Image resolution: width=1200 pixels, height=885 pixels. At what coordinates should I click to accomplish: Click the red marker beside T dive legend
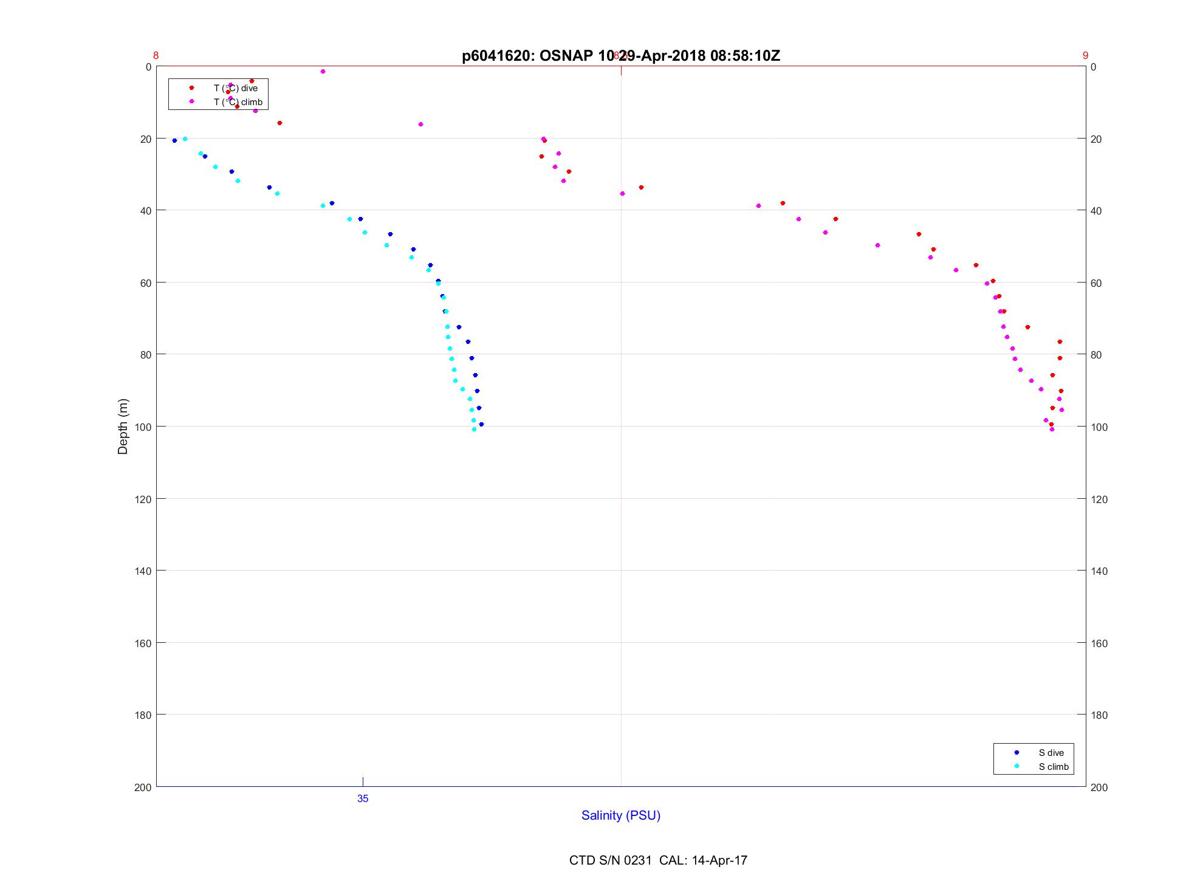(x=191, y=88)
